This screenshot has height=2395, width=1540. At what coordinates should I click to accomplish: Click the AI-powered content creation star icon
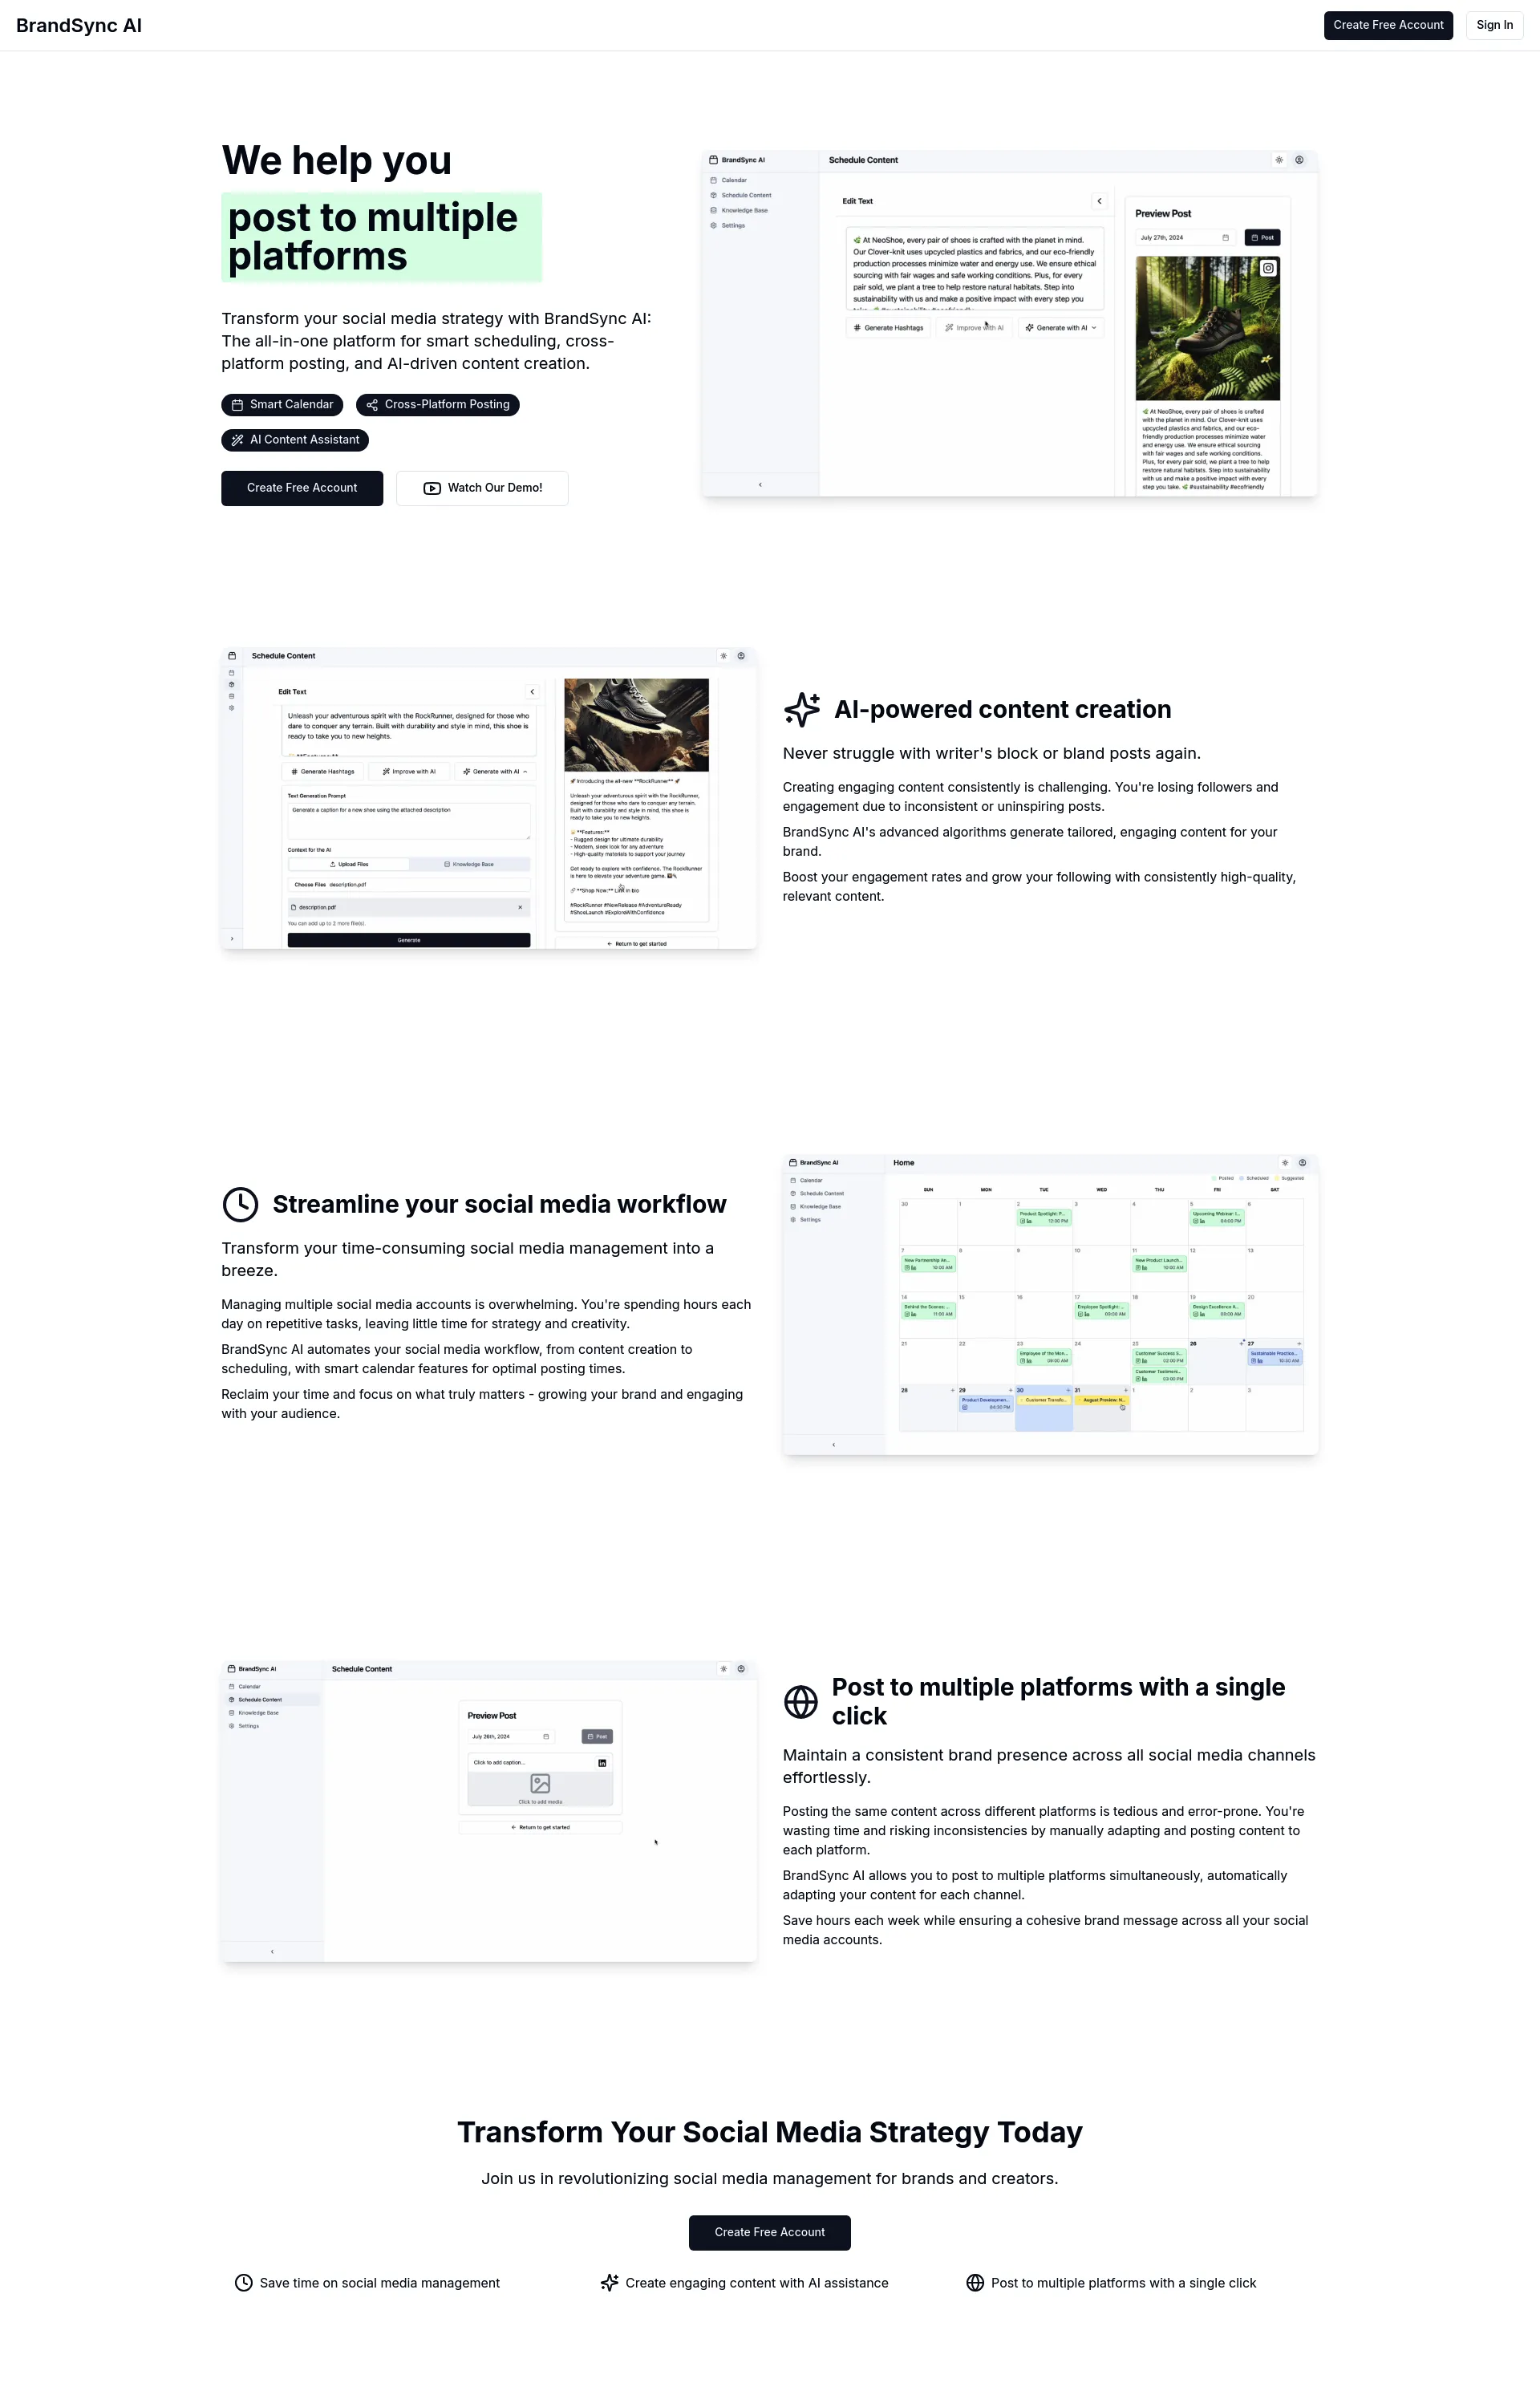pyautogui.click(x=801, y=711)
